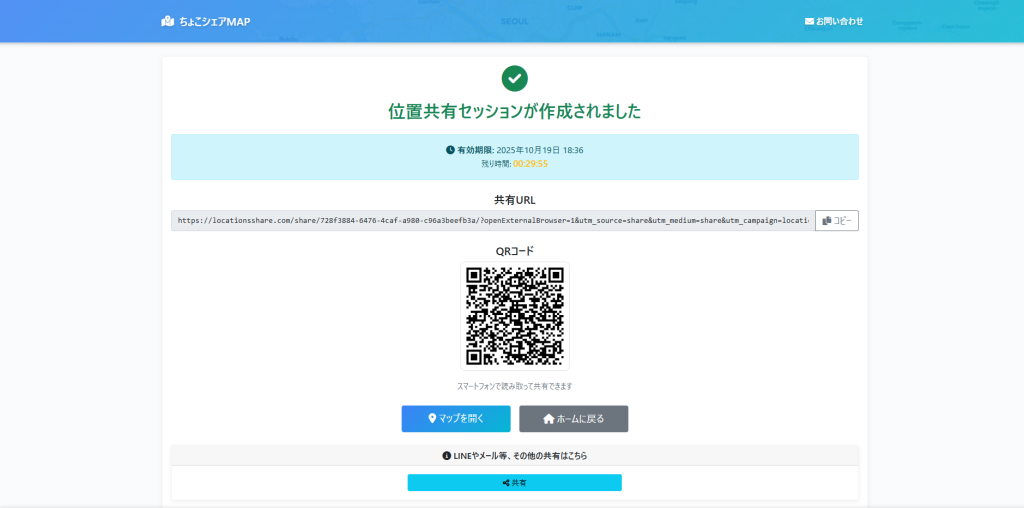Click the 00:29:55 remaining time countdown
This screenshot has width=1024, height=508.
[530, 163]
